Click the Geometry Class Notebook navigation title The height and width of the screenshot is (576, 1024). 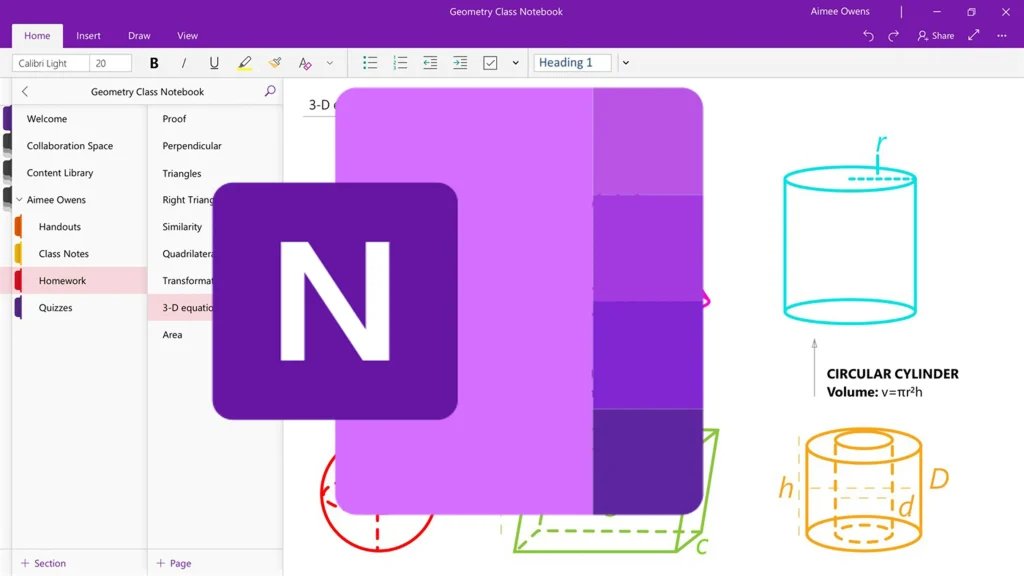(147, 92)
